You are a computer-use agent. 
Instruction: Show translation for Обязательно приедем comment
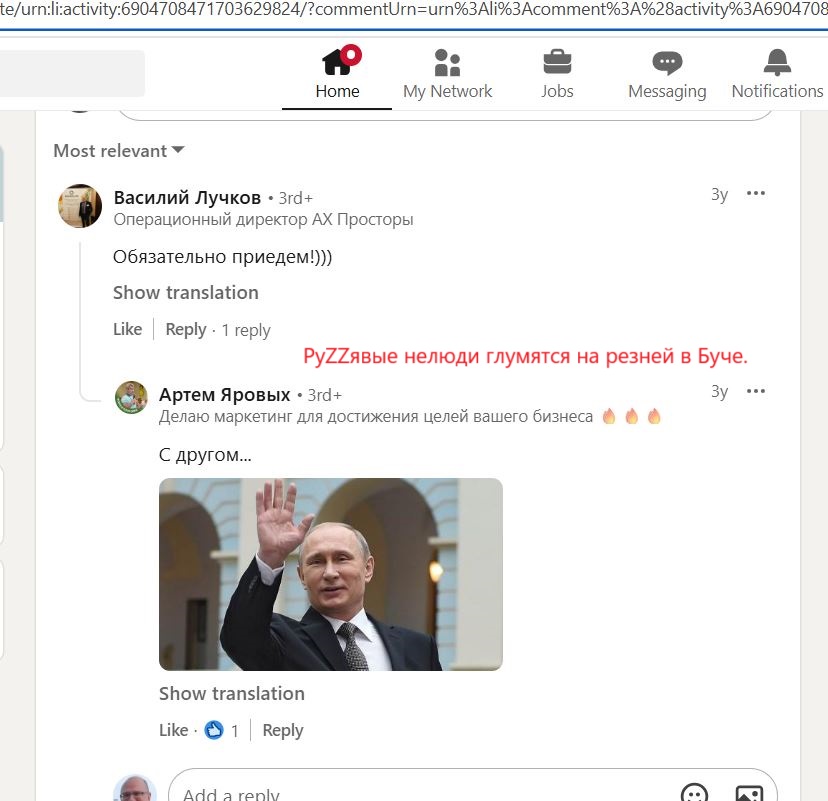[x=186, y=293]
